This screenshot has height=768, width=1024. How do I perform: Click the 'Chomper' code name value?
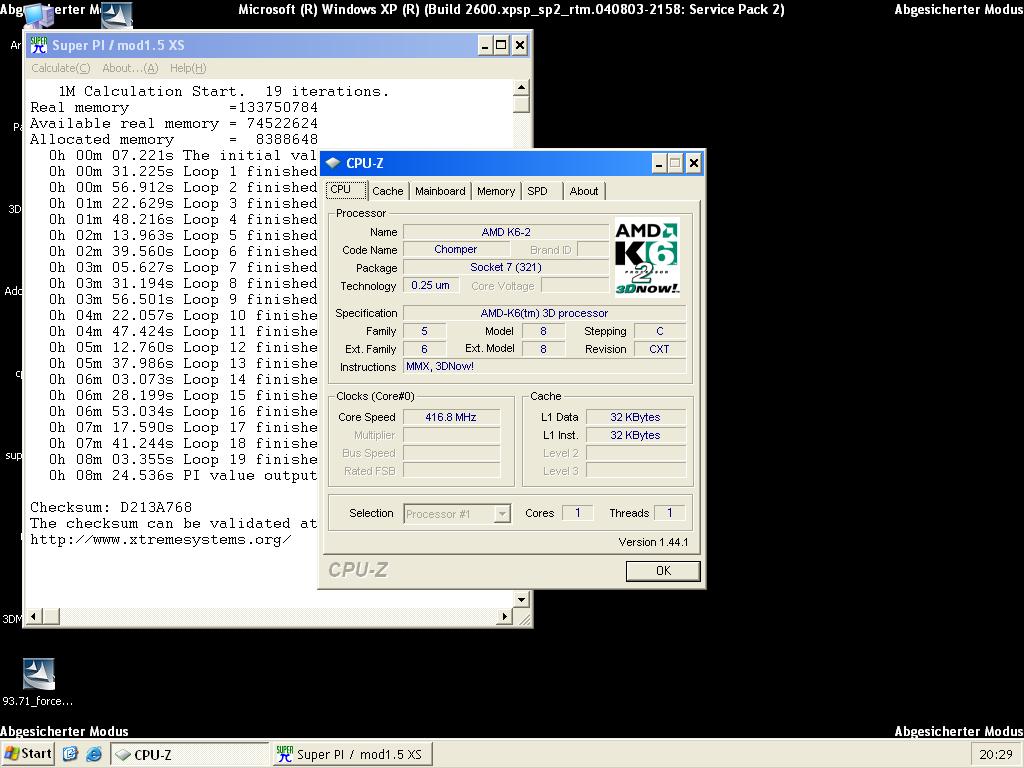[x=455, y=249]
